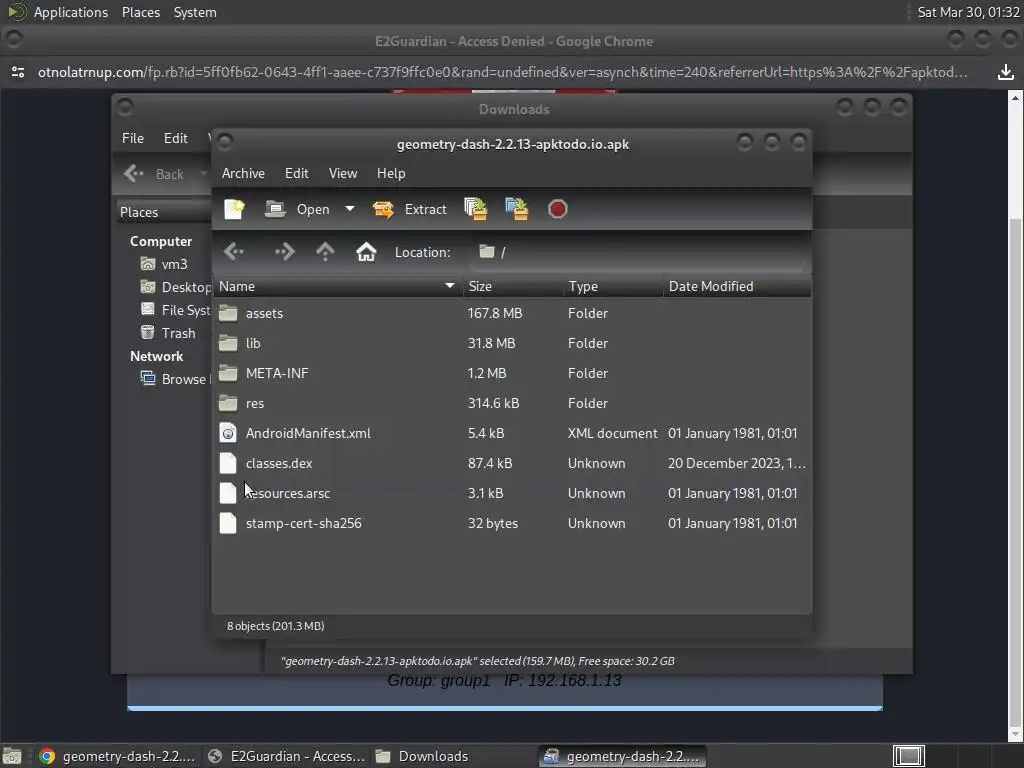The height and width of the screenshot is (768, 1024).
Task: Click the Add Folder icon in toolbar
Action: (x=517, y=209)
